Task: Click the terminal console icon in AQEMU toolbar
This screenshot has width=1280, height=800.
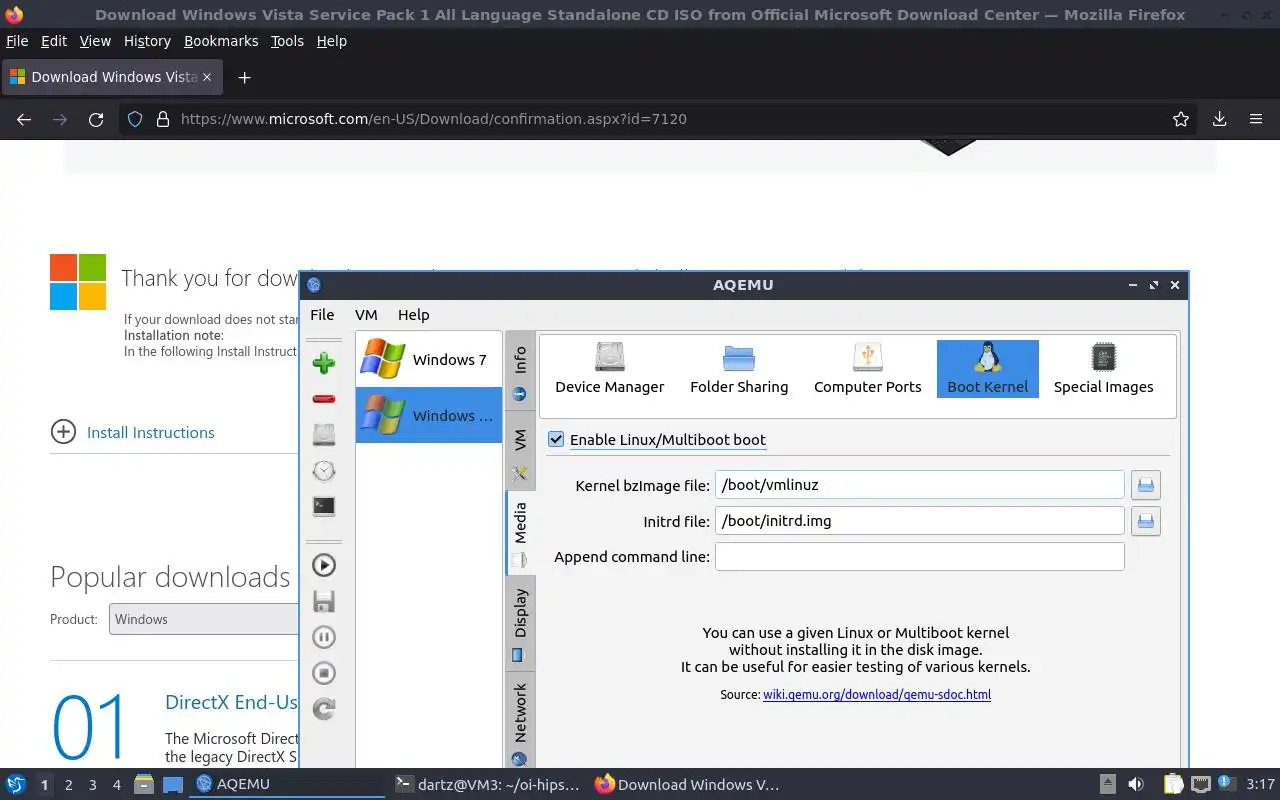Action: coord(323,507)
